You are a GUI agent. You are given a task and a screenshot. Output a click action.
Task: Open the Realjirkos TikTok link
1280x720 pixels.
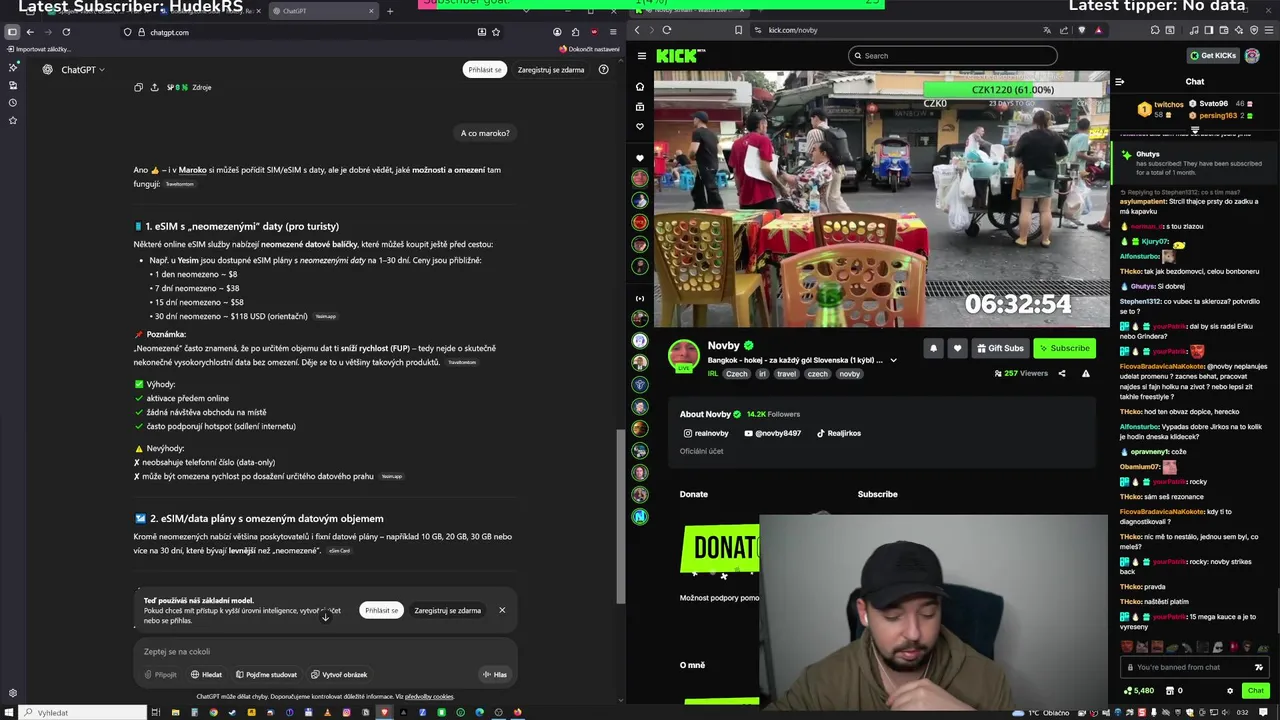(x=838, y=433)
